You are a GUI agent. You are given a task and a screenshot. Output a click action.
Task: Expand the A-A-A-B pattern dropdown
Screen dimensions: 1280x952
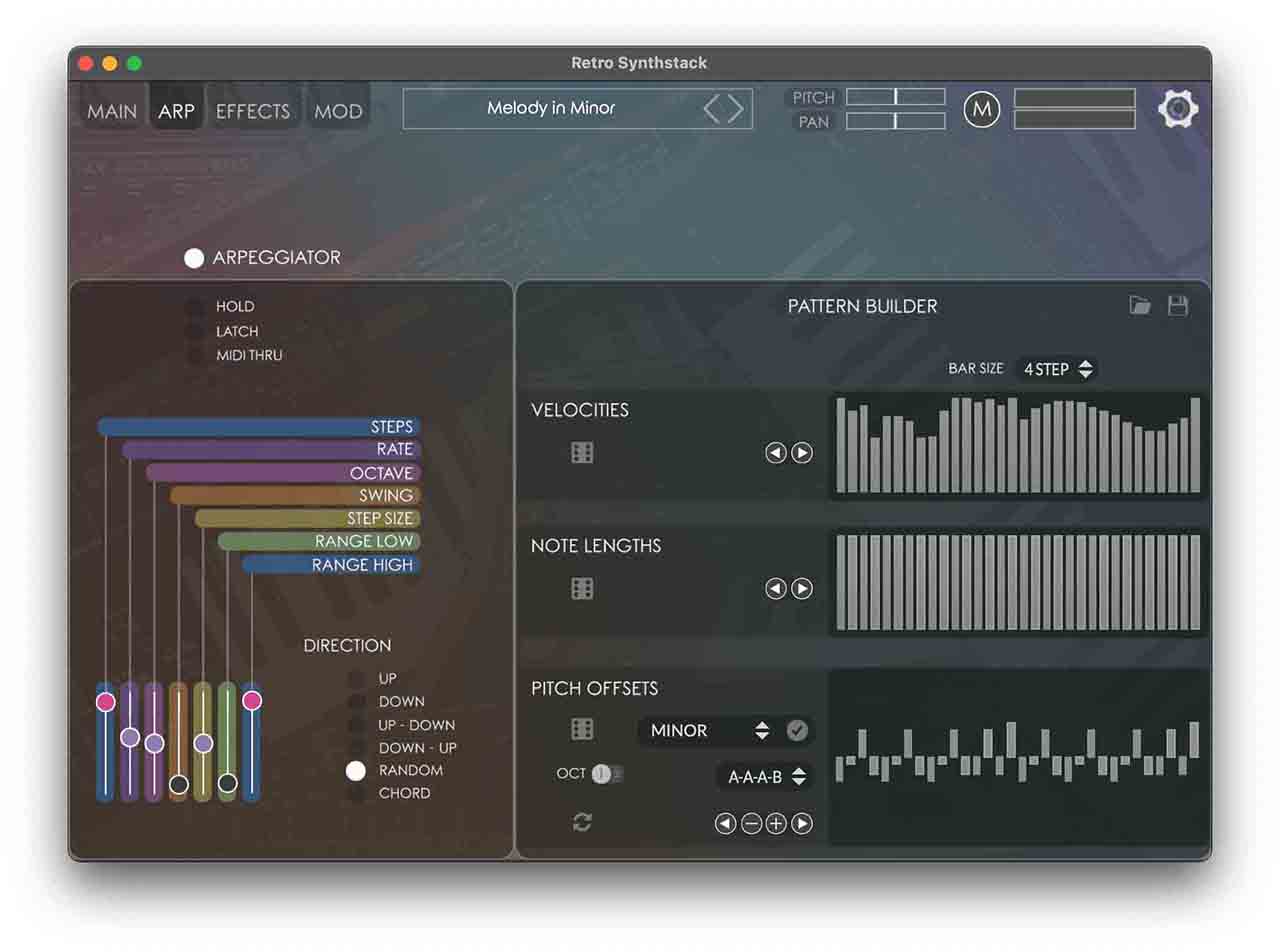766,776
